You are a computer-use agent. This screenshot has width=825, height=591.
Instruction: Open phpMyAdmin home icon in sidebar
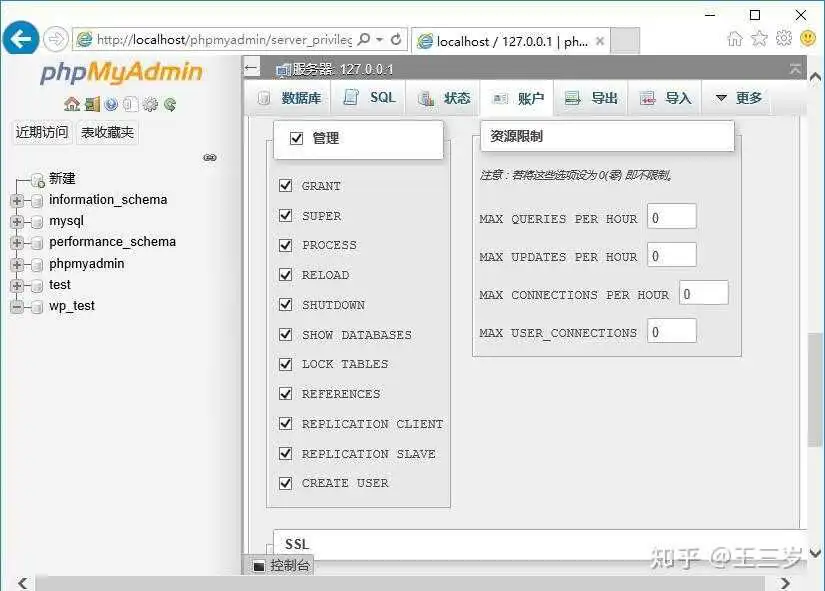[x=72, y=104]
